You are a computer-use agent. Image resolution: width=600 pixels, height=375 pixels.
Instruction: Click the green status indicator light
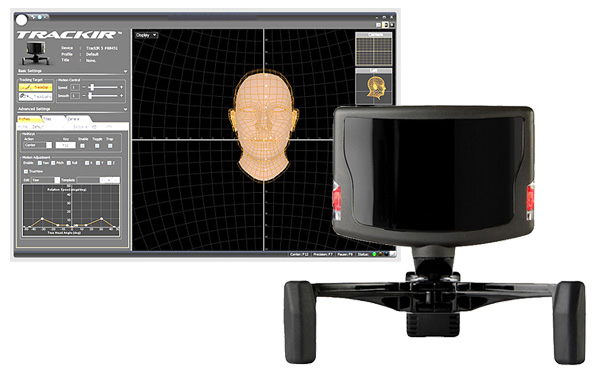point(374,254)
